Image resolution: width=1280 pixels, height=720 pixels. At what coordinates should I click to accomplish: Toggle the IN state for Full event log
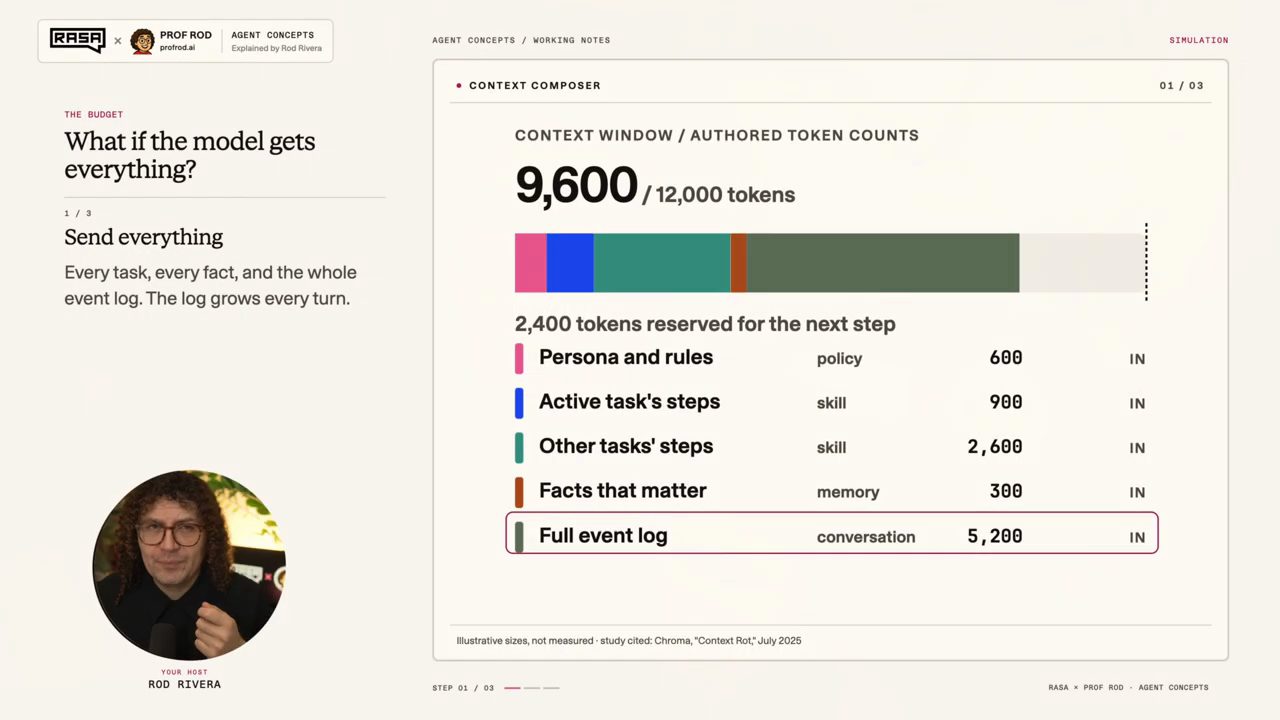tap(1137, 538)
